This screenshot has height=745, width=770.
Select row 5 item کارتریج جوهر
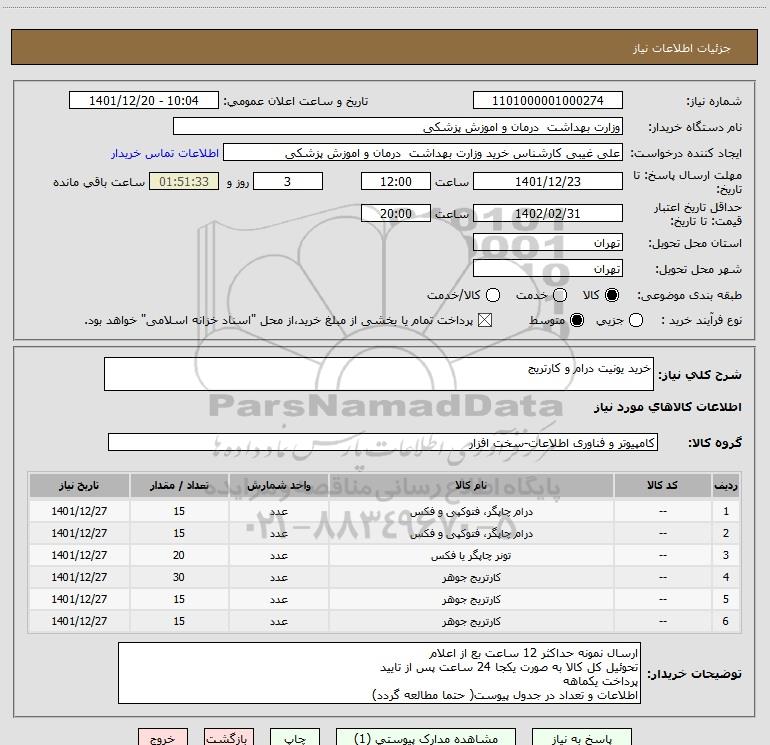471,600
